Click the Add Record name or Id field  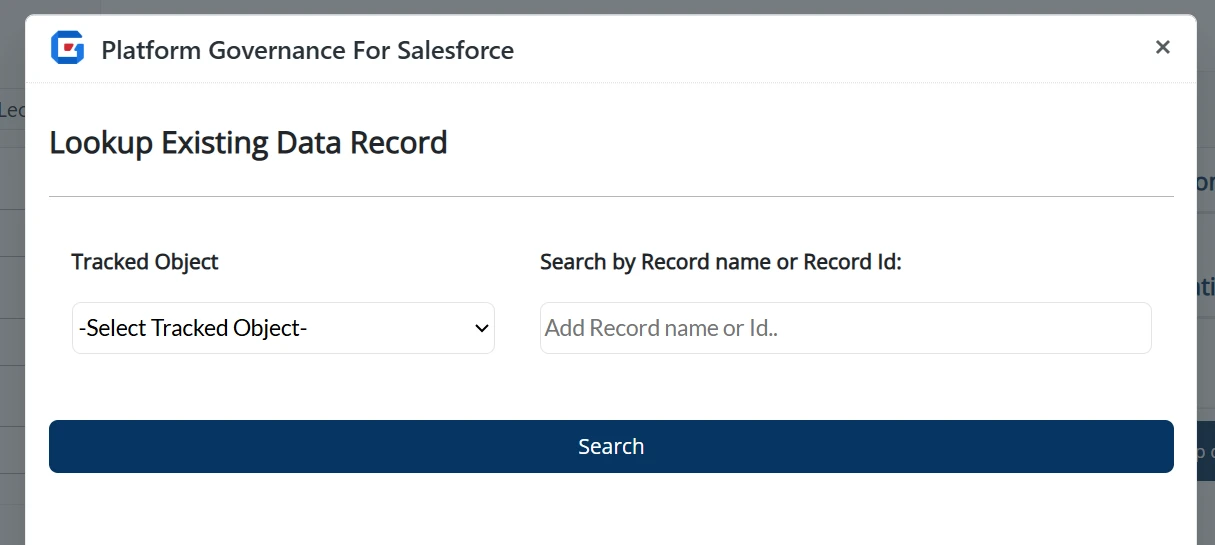tap(845, 328)
